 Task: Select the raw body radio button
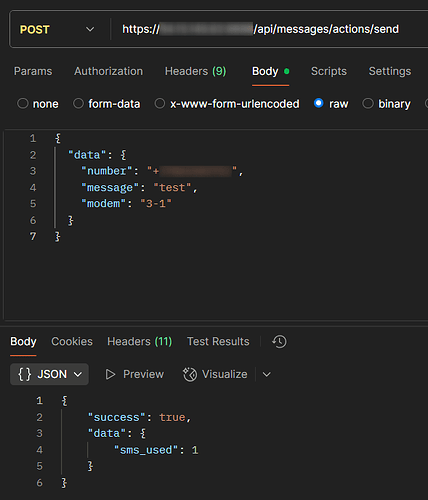[319, 103]
